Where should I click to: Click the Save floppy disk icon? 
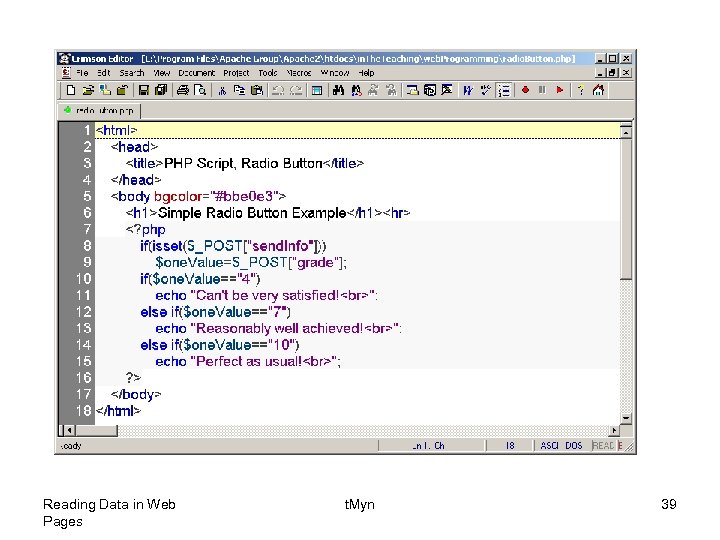pyautogui.click(x=143, y=90)
